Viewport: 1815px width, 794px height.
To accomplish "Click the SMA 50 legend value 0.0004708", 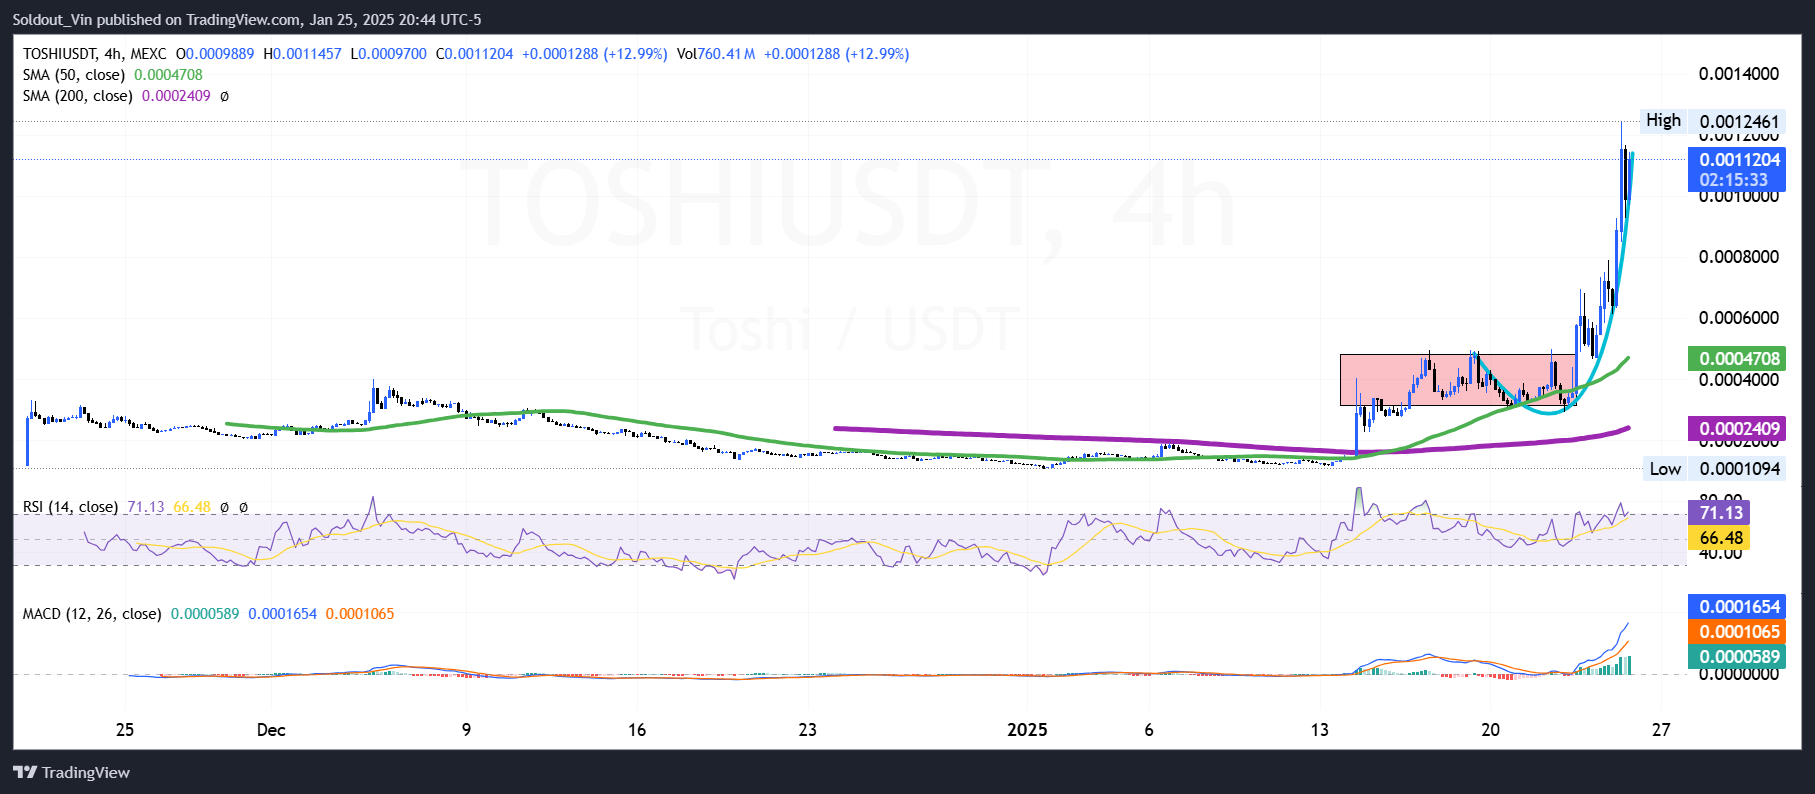I will click(x=168, y=75).
